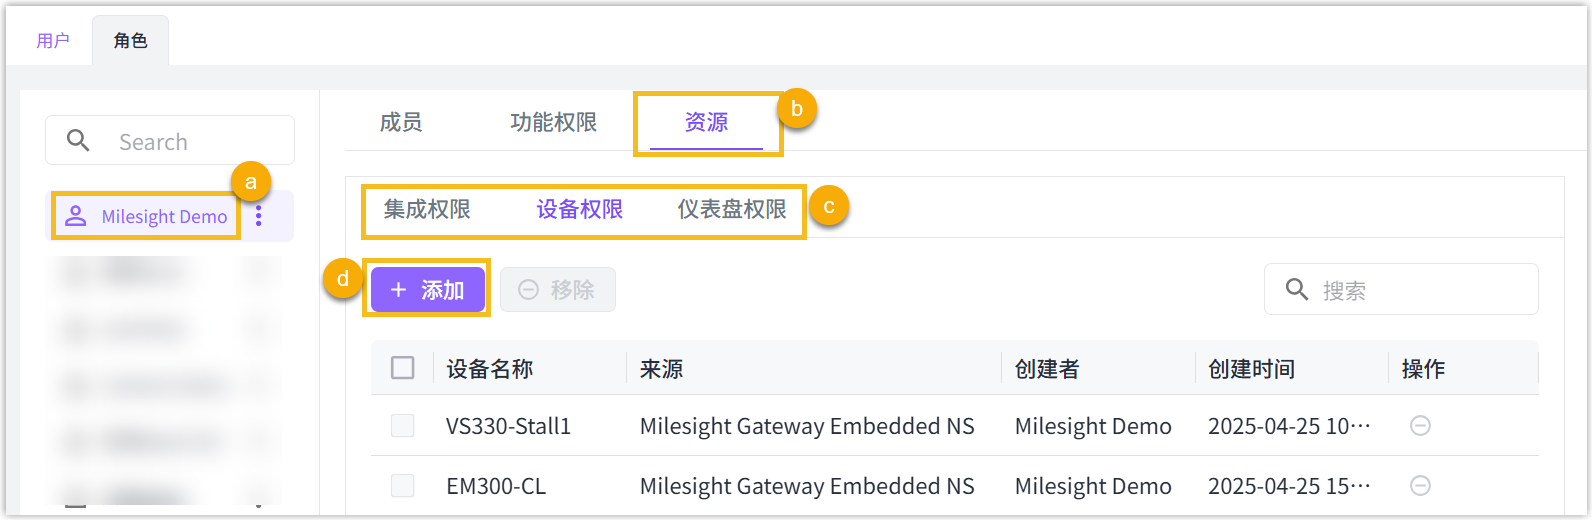Select the 设备权限 sub-tab

pos(580,209)
